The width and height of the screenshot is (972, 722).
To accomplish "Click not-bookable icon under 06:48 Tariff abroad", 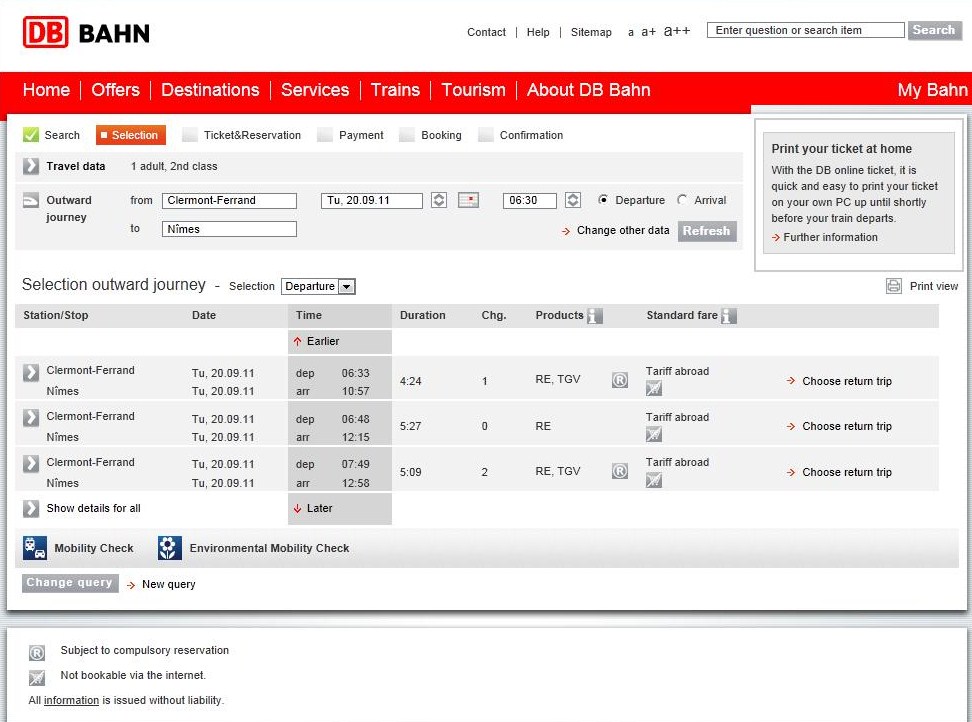I will pyautogui.click(x=653, y=434).
